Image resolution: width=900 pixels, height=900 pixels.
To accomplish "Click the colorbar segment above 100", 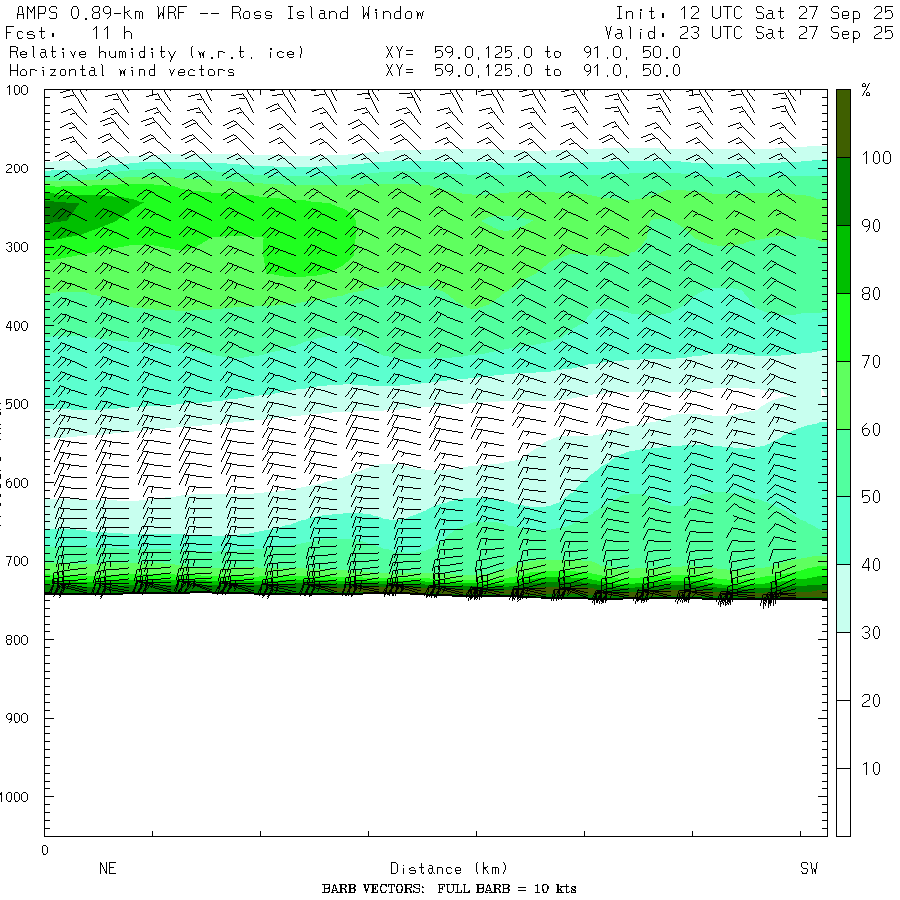I will 843,123.
